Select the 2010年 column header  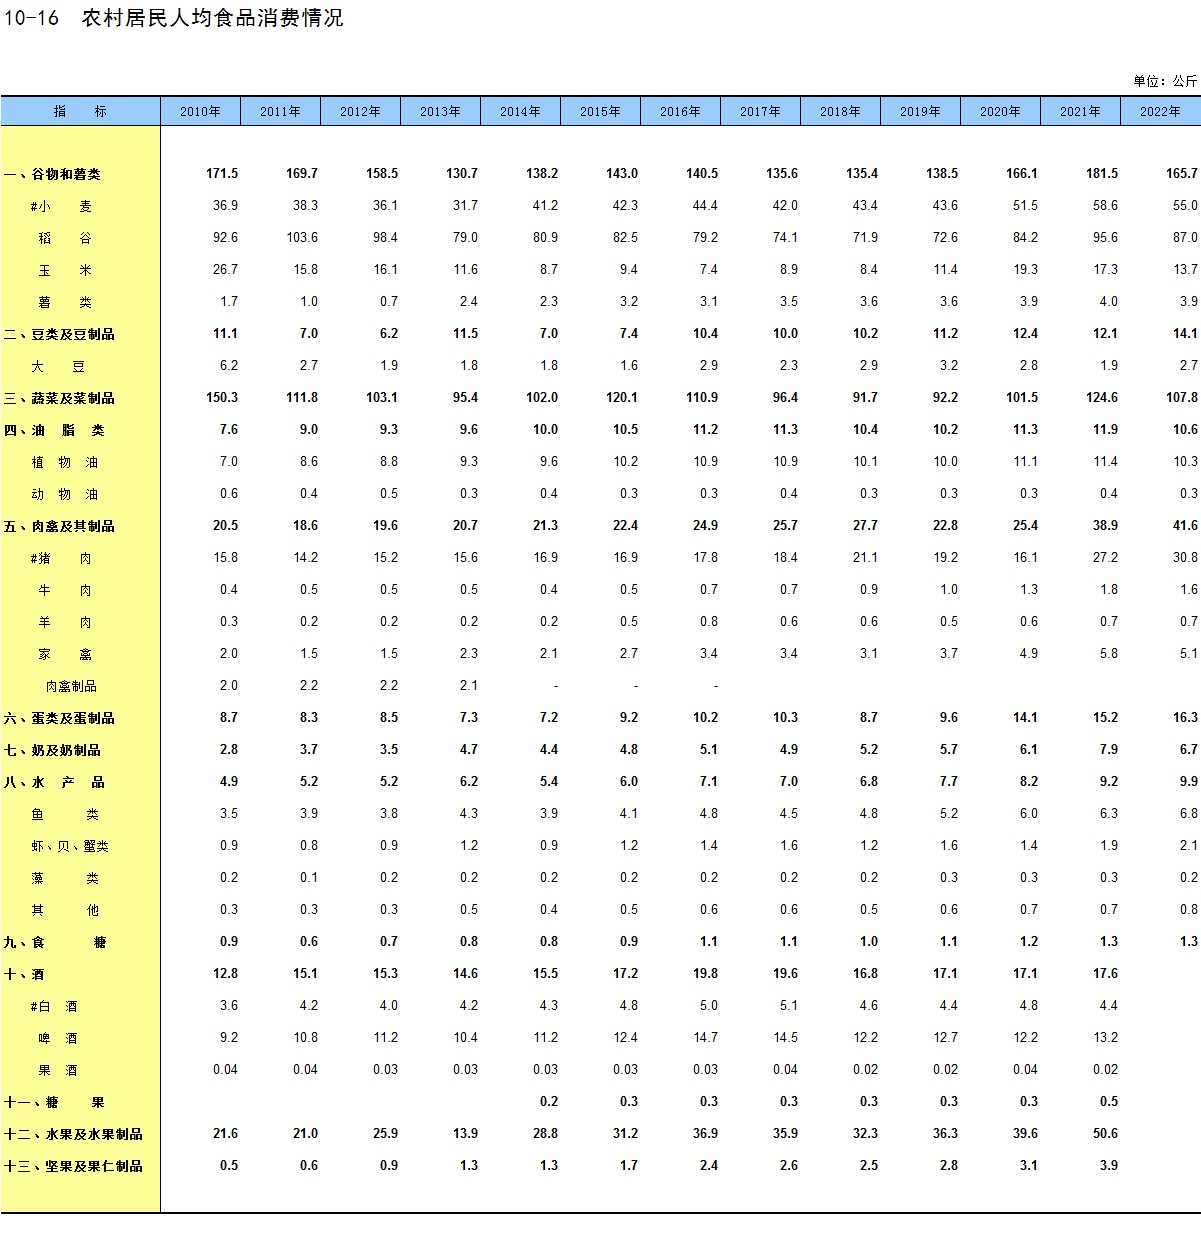coord(200,111)
